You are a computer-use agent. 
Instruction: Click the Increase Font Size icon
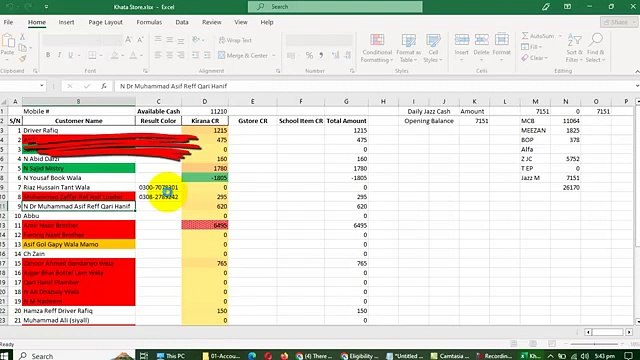[x=129, y=40]
